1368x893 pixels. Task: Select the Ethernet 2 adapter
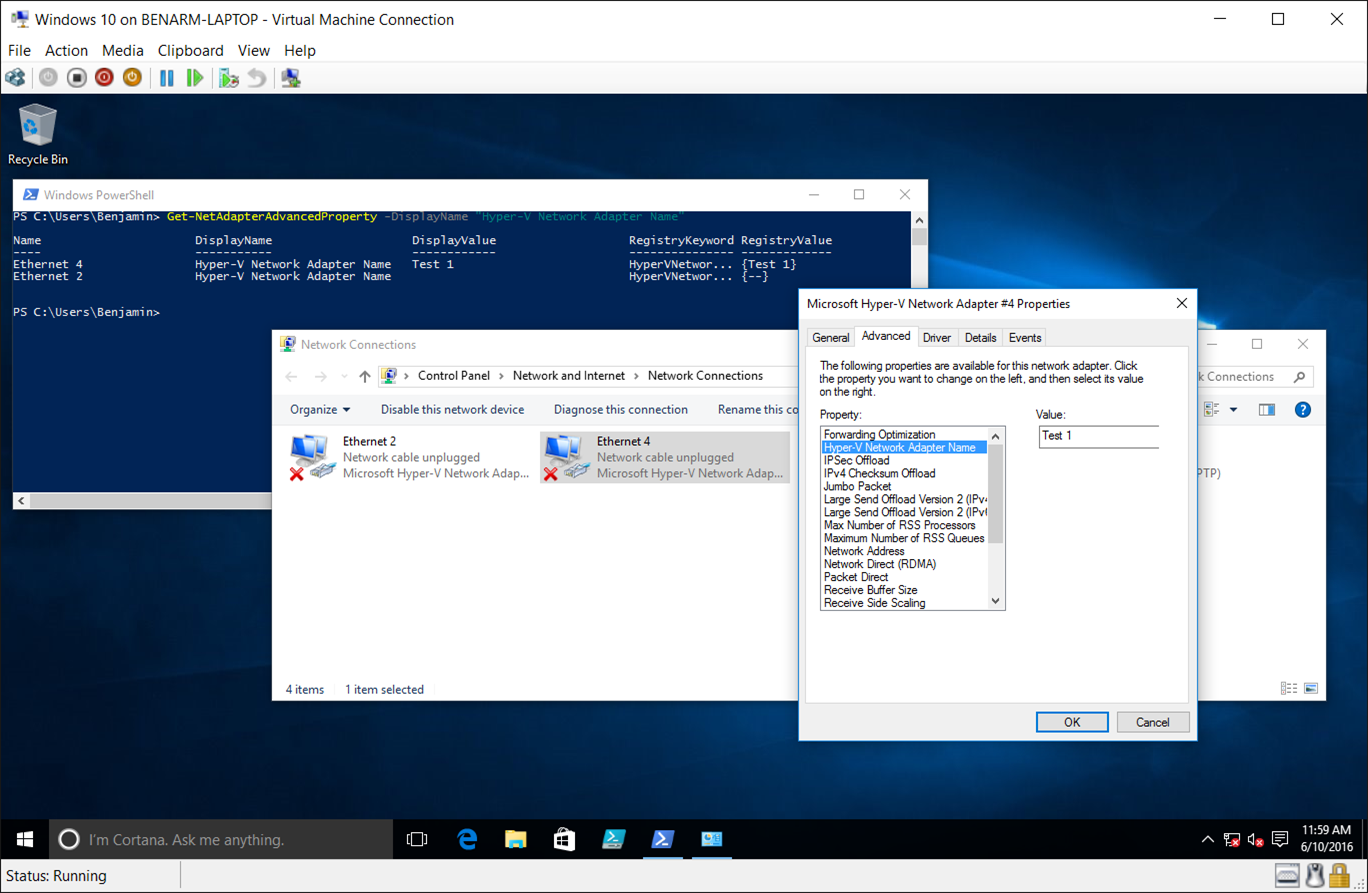[x=409, y=457]
